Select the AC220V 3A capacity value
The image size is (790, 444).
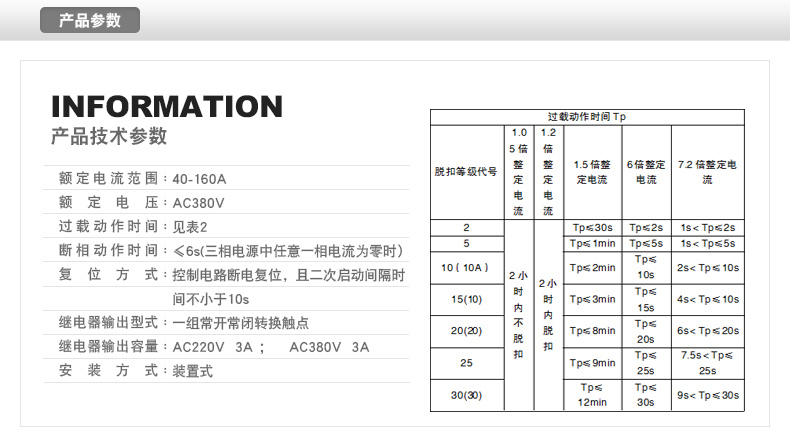pos(212,347)
